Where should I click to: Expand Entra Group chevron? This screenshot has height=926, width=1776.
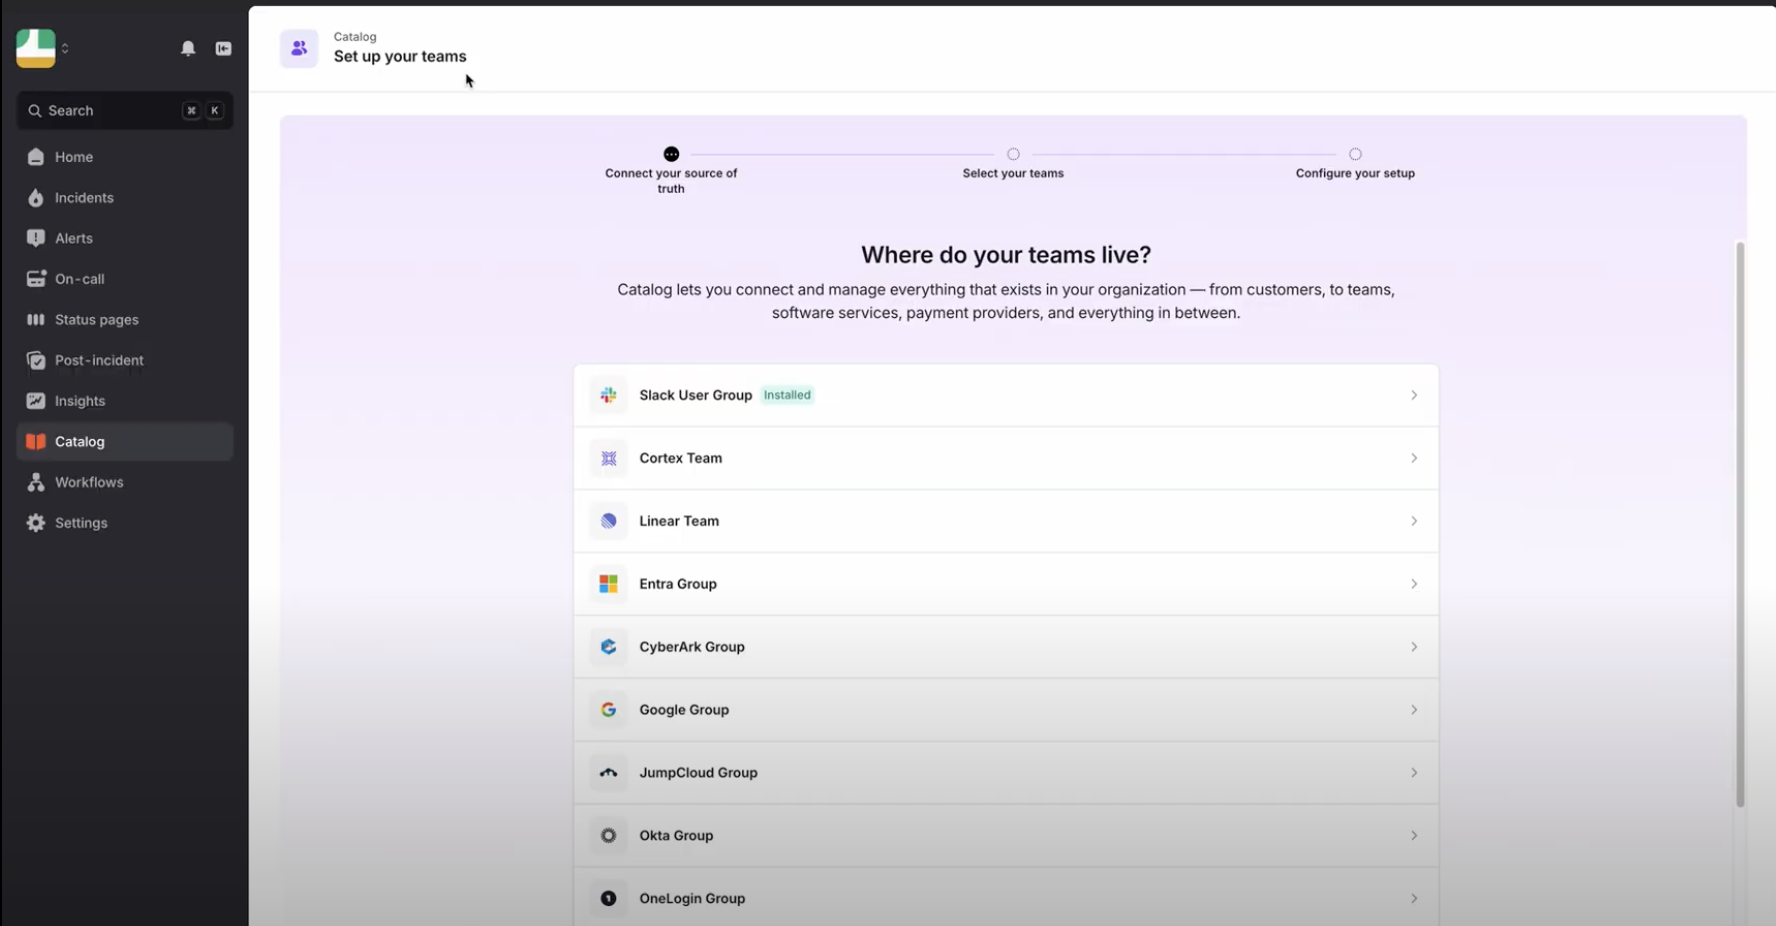pos(1414,584)
